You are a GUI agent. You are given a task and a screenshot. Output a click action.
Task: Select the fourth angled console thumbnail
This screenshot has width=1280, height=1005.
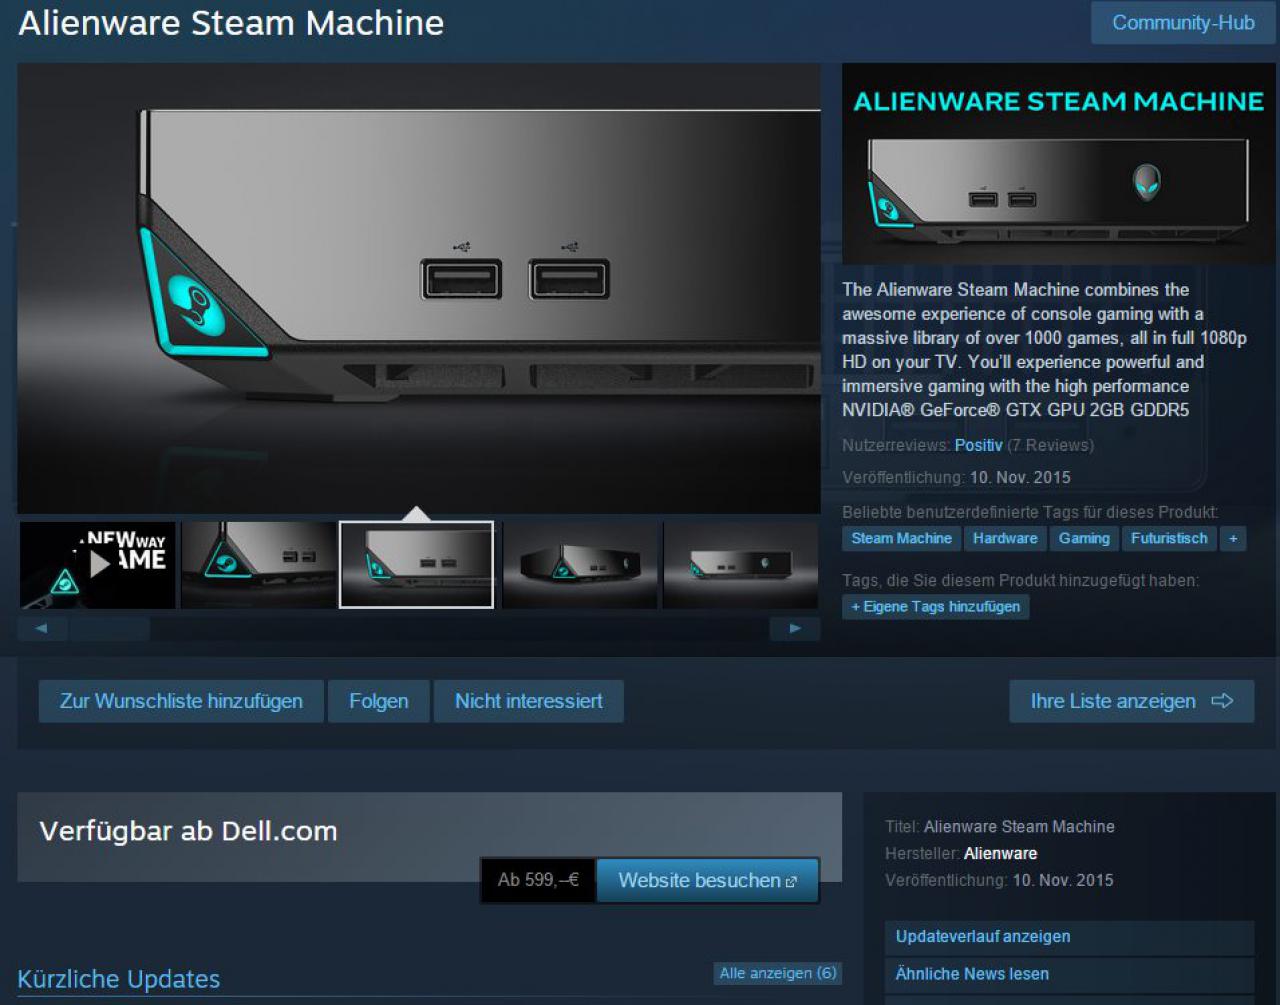tap(580, 564)
